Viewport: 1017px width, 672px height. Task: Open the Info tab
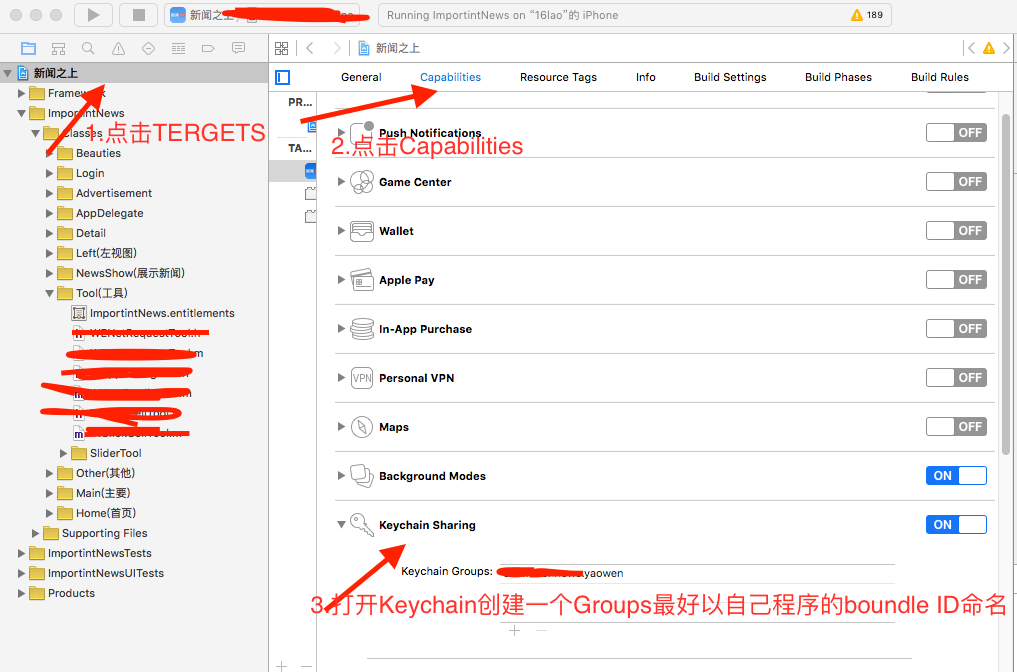coord(645,77)
